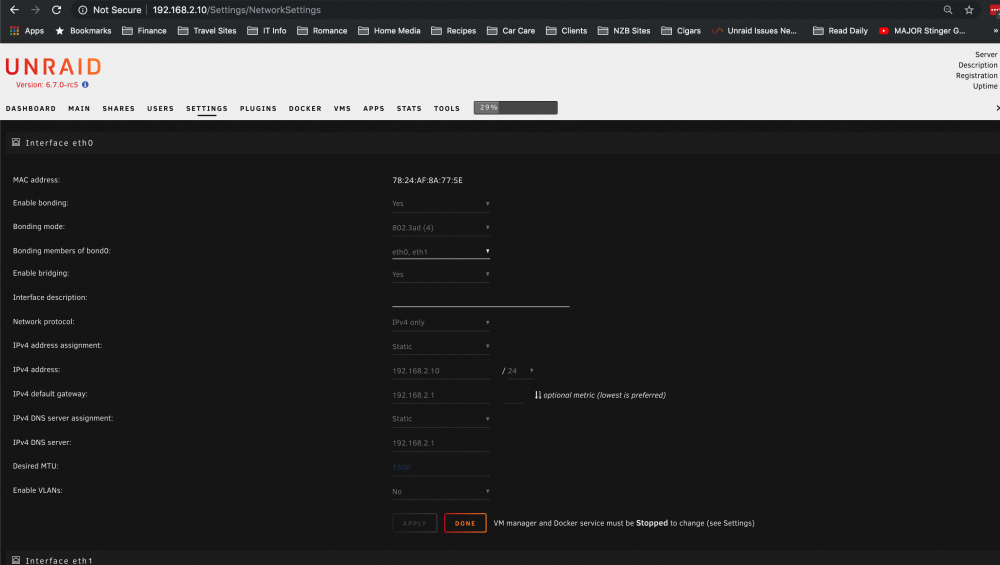
Task: Click the Apply button
Action: (x=415, y=523)
